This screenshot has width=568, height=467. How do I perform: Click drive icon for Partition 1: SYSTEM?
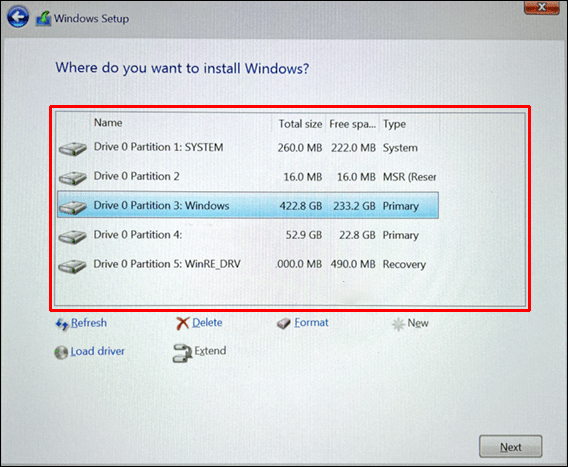click(x=72, y=149)
